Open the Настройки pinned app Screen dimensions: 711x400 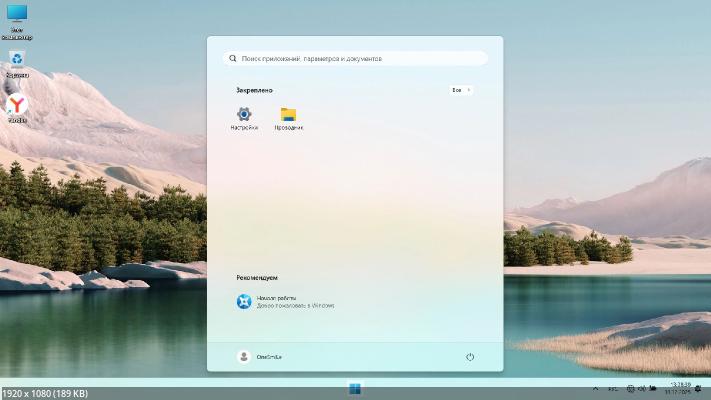coord(244,118)
